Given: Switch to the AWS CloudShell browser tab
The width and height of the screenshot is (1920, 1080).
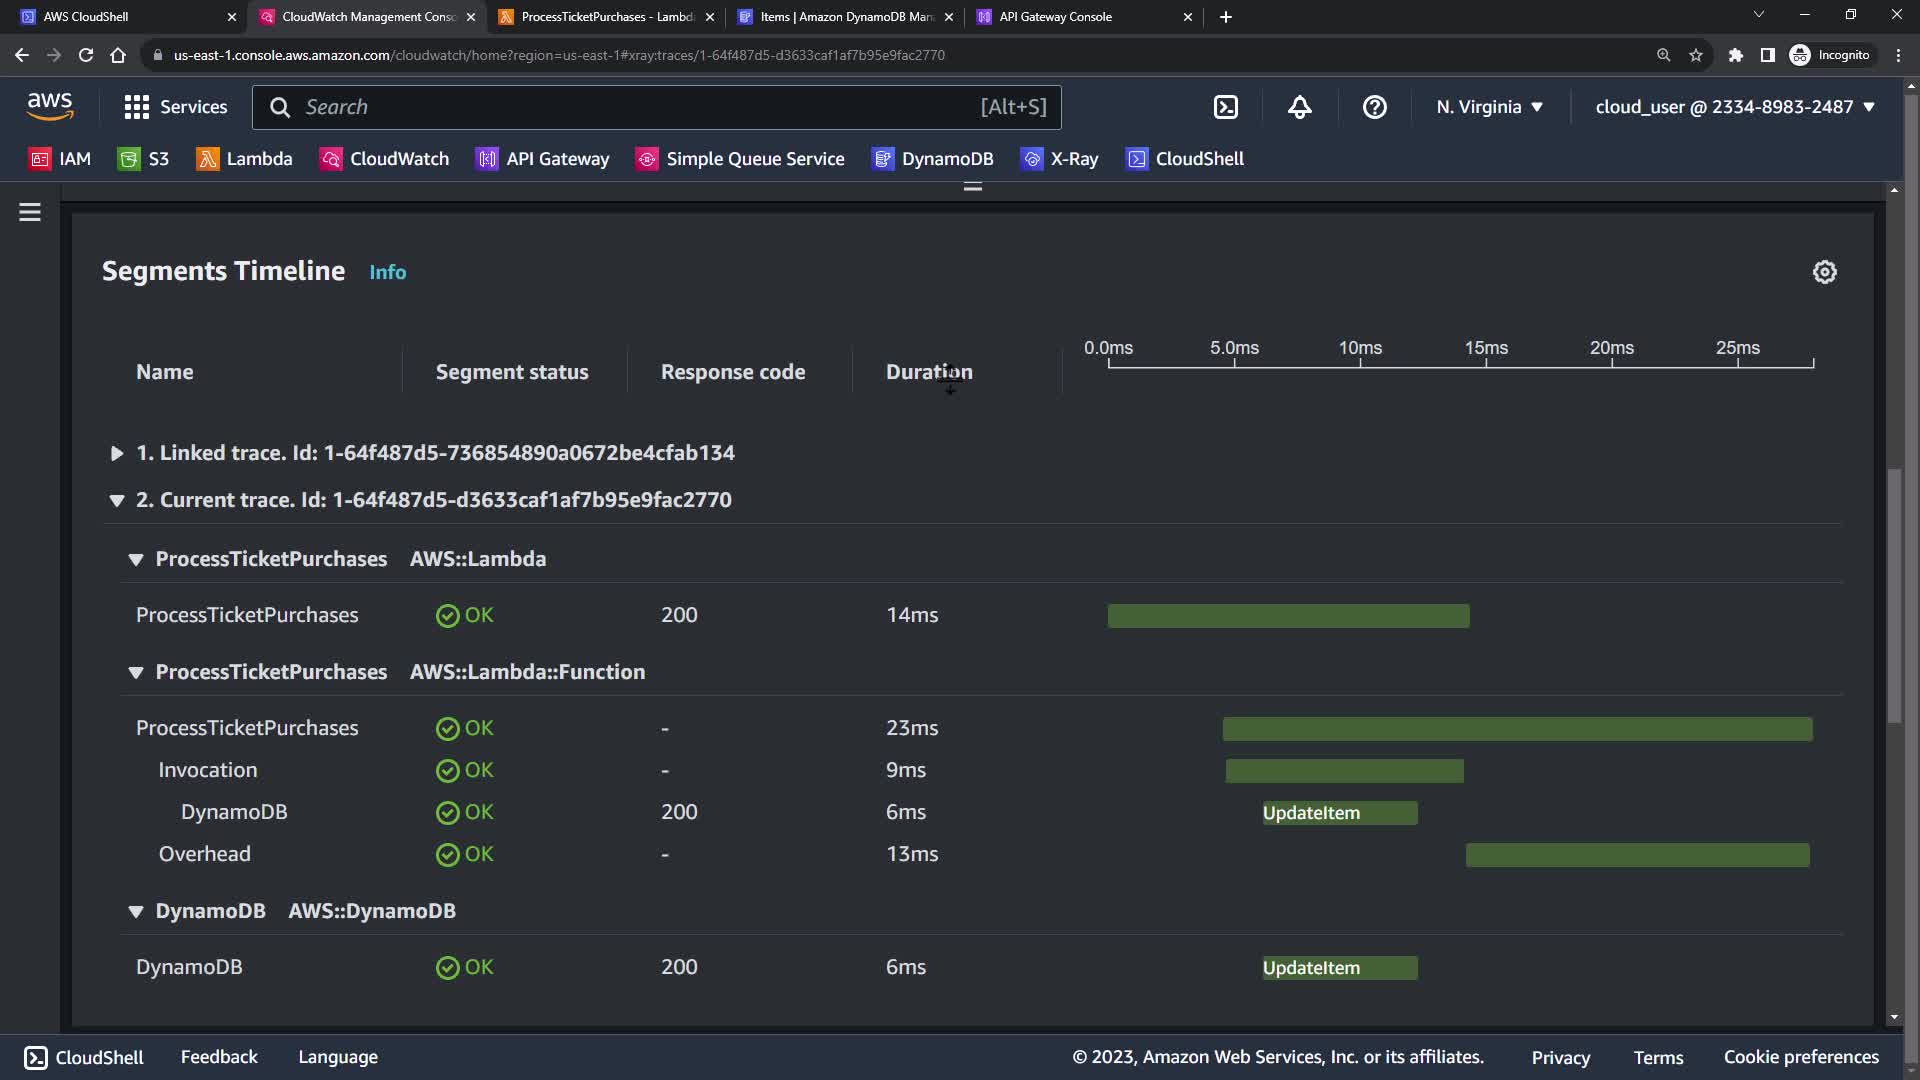Looking at the screenshot, I should coord(86,17).
